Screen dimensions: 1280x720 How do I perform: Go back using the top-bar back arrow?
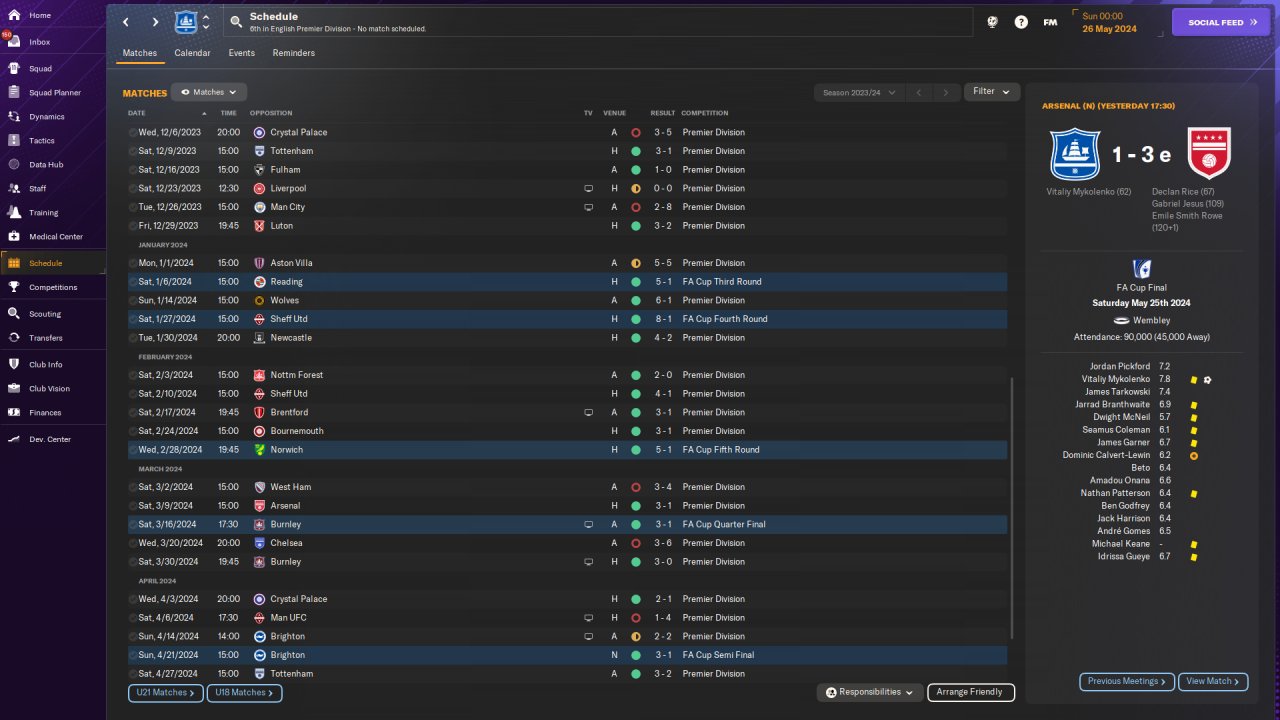click(x=125, y=22)
